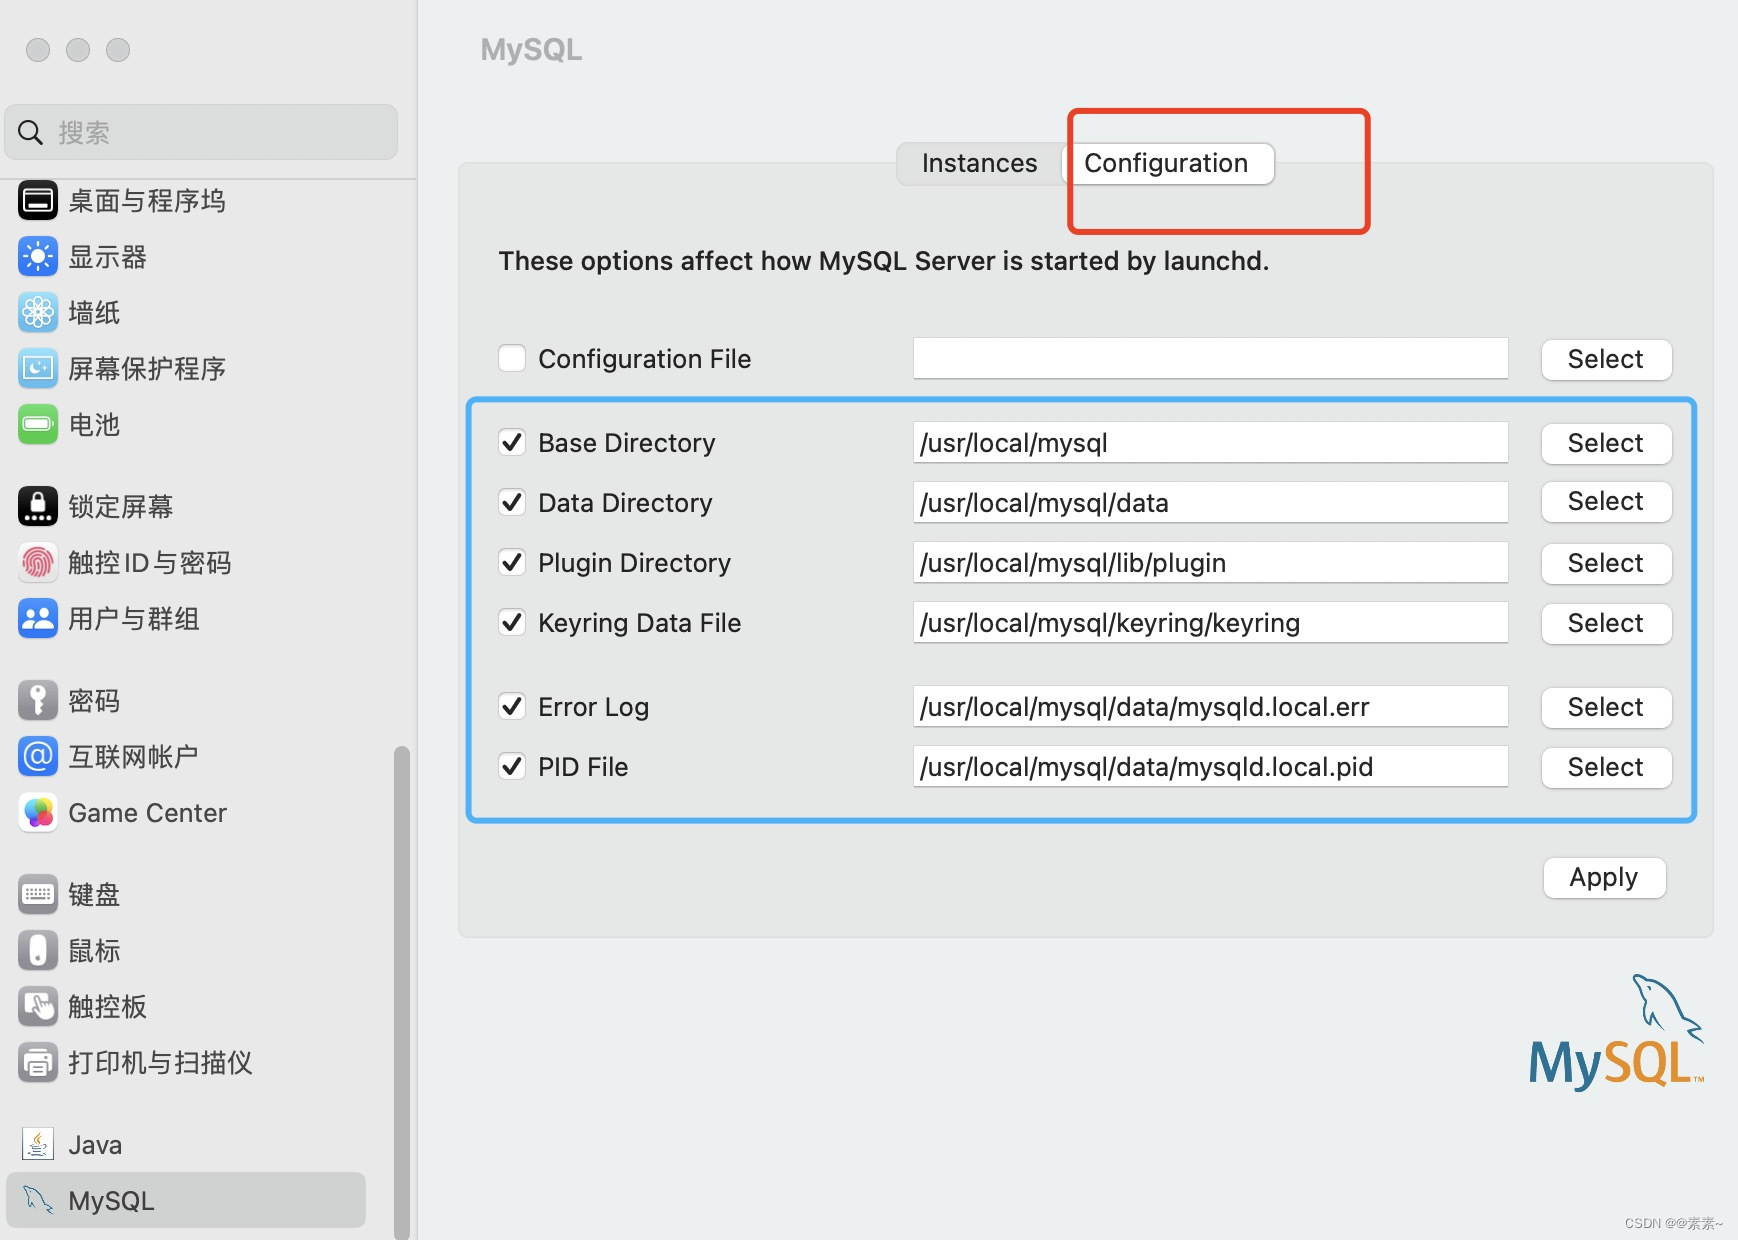Screen dimensions: 1738x1240
Task: Click the lib/plugin directory path field
Action: tap(1210, 562)
